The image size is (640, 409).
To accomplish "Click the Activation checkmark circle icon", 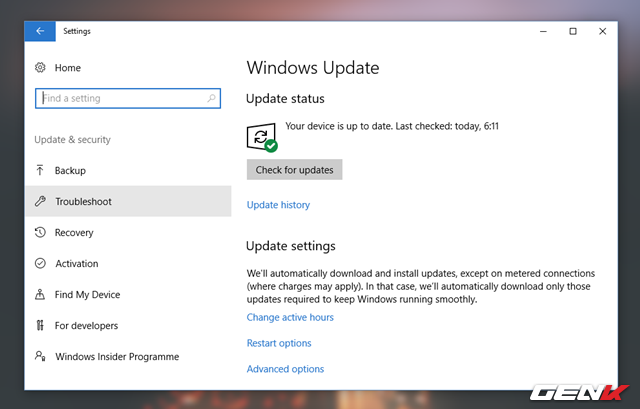I will [x=40, y=263].
